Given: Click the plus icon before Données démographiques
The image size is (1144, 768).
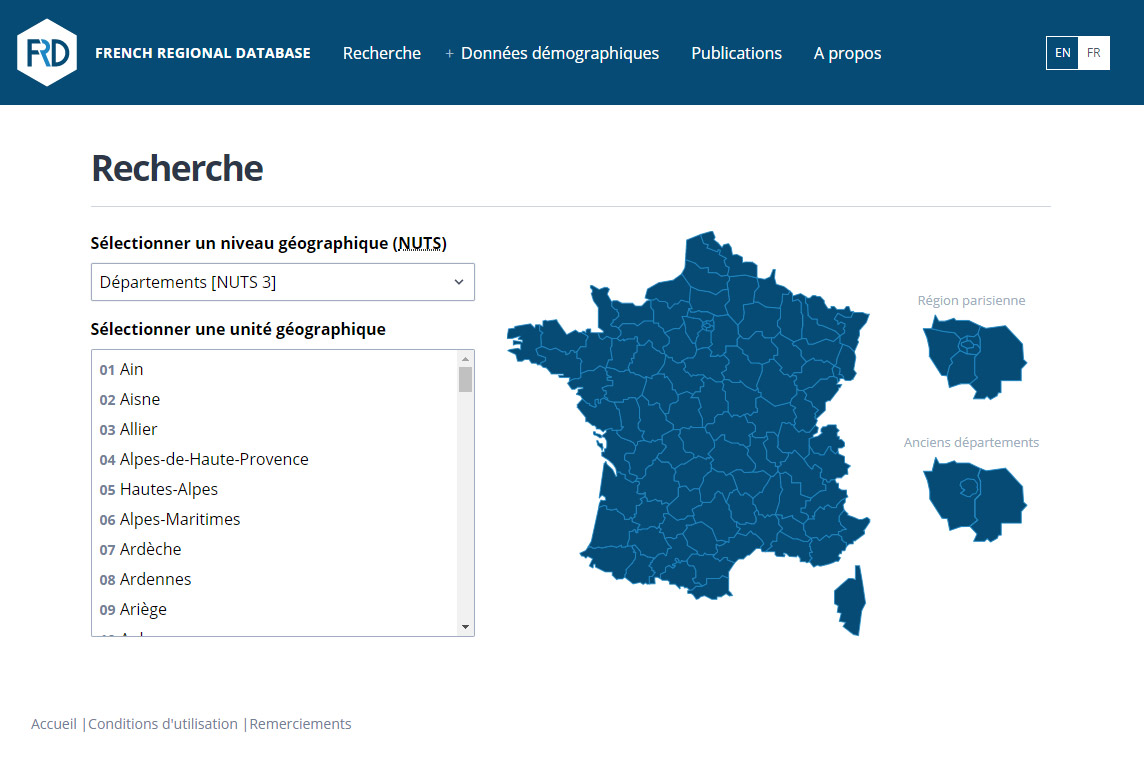Looking at the screenshot, I should pos(450,54).
